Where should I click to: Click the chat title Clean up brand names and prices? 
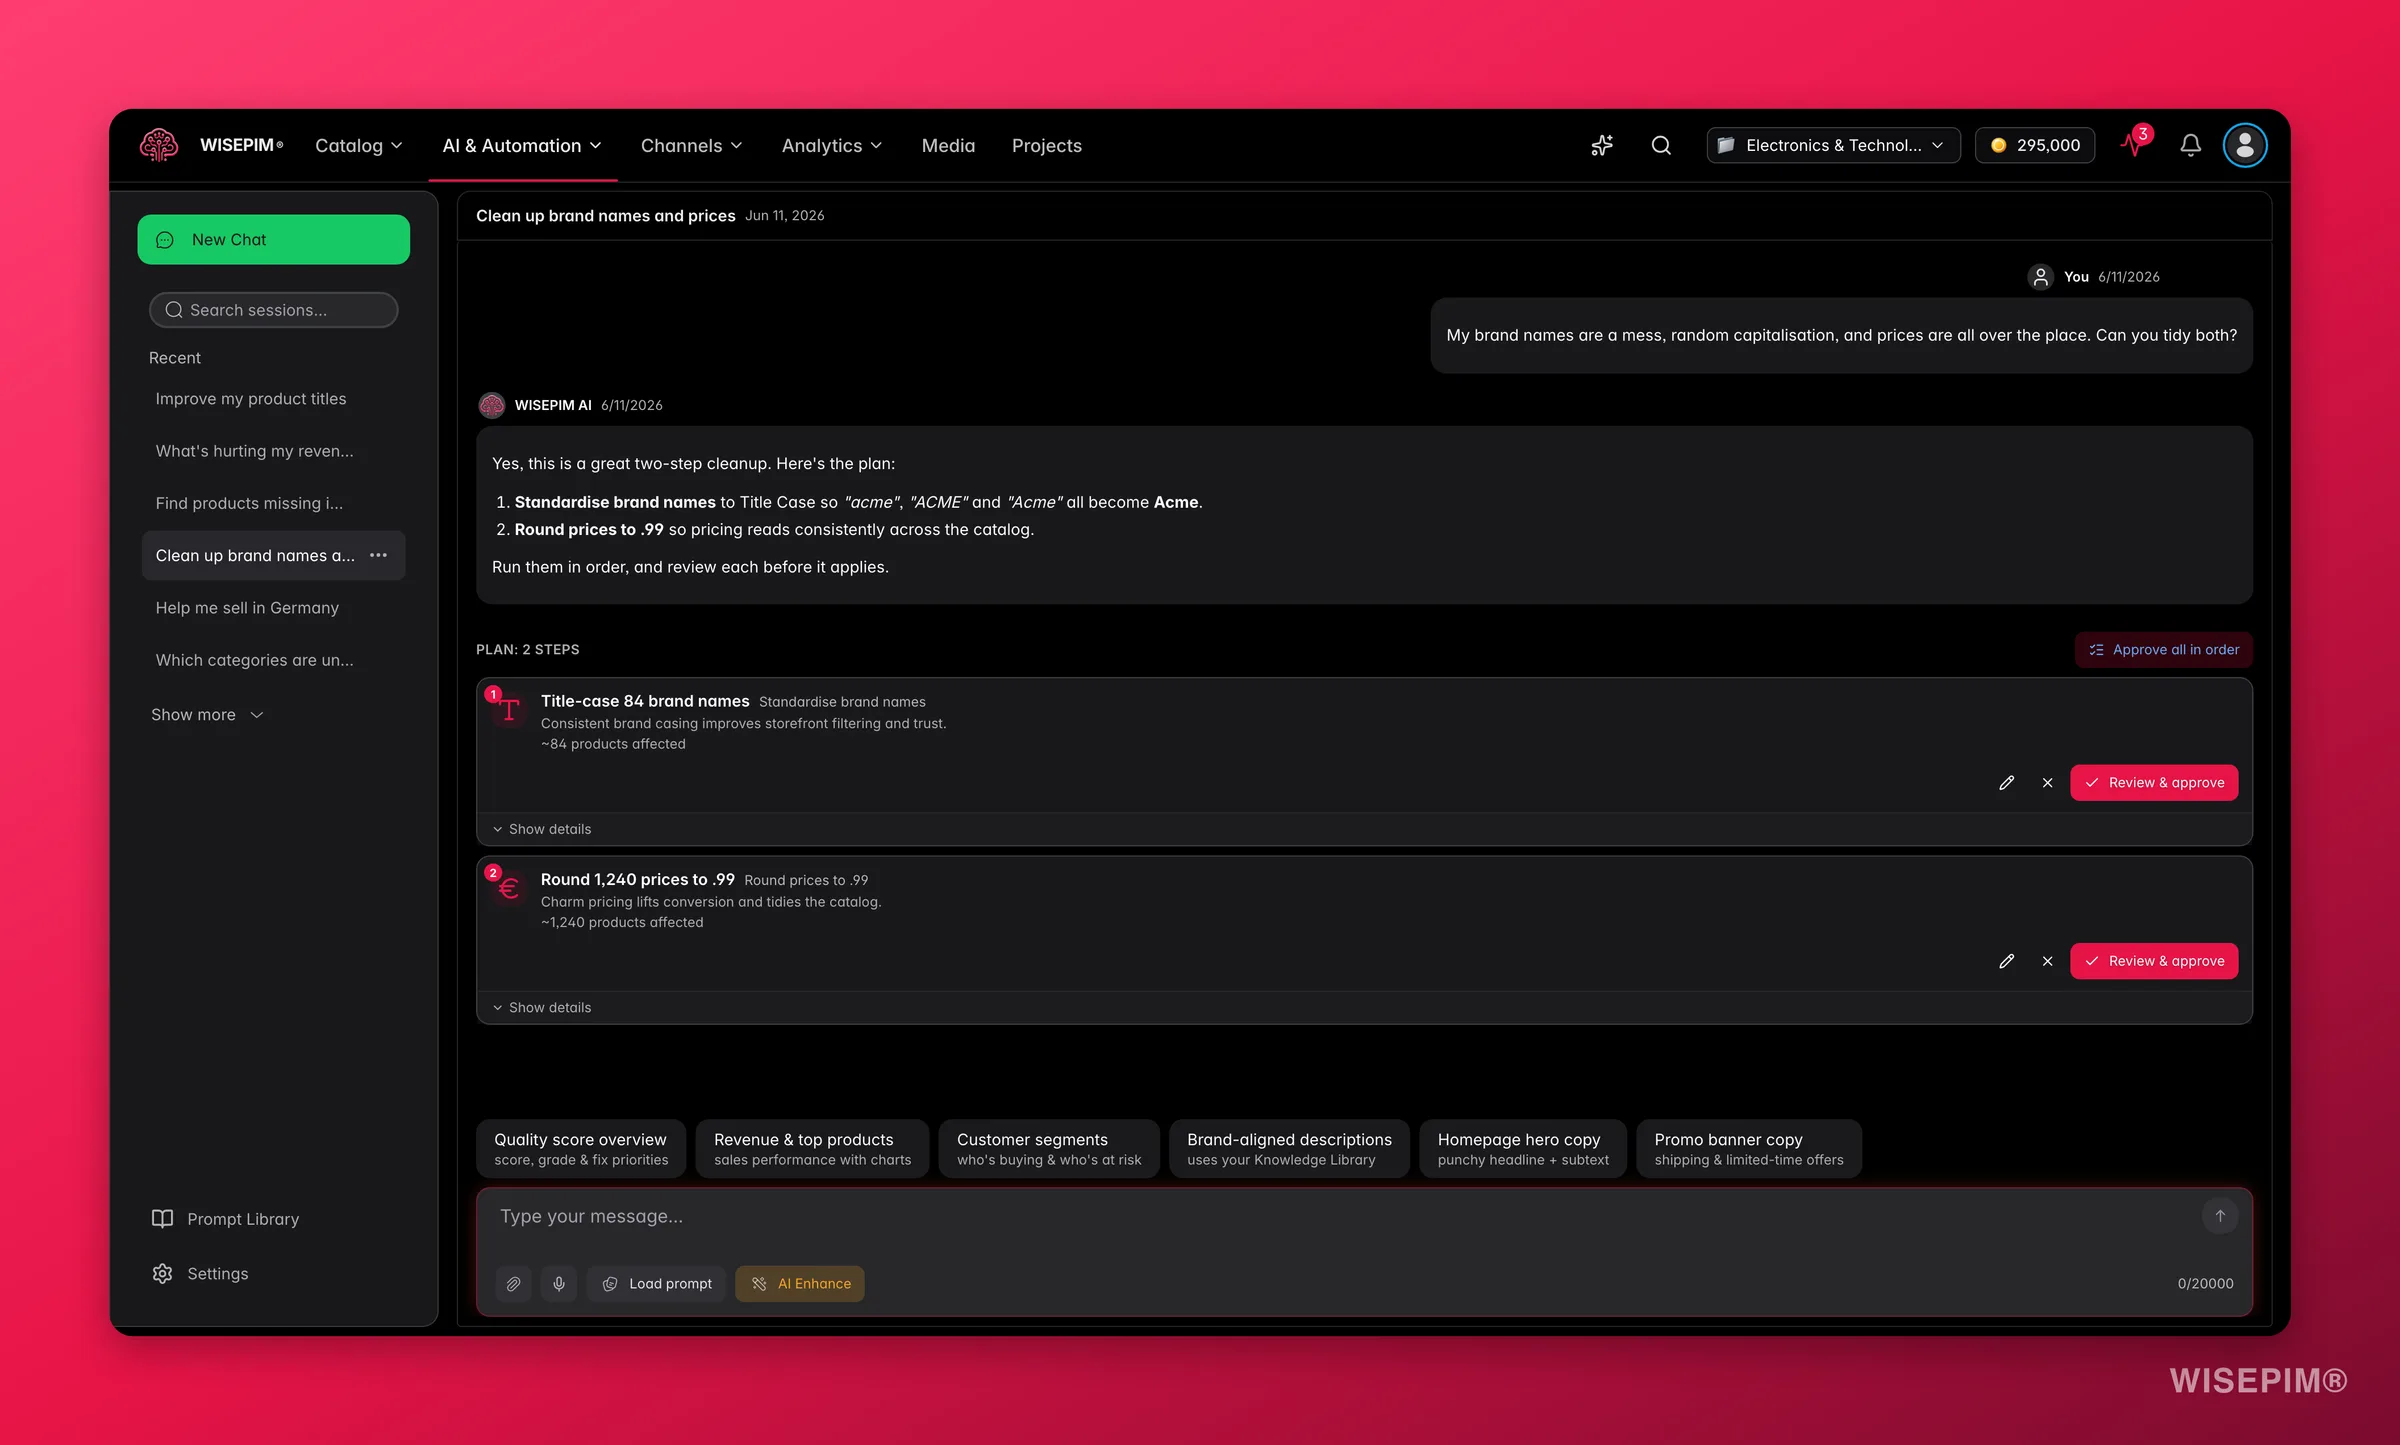605,216
